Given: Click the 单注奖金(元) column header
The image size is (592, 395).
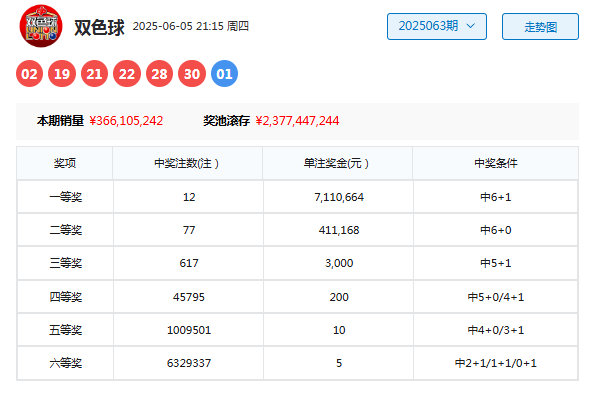Looking at the screenshot, I should [337, 163].
